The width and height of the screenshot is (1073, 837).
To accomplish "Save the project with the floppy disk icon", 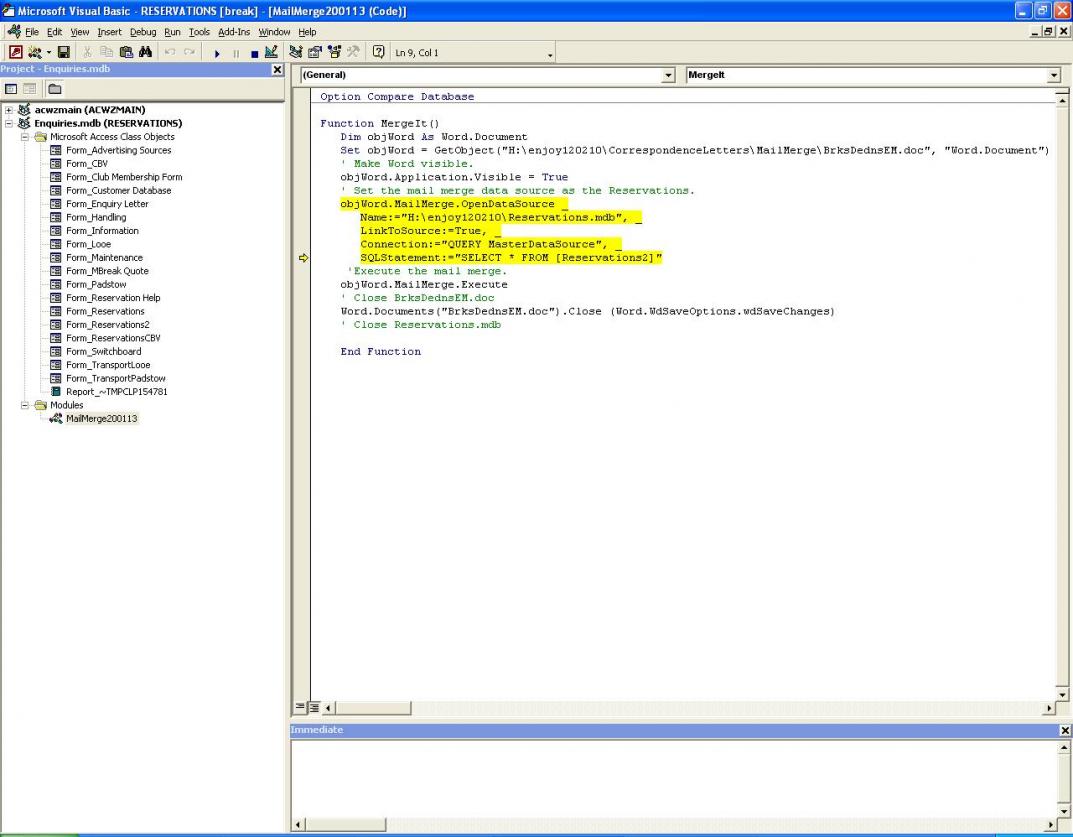I will coord(63,52).
